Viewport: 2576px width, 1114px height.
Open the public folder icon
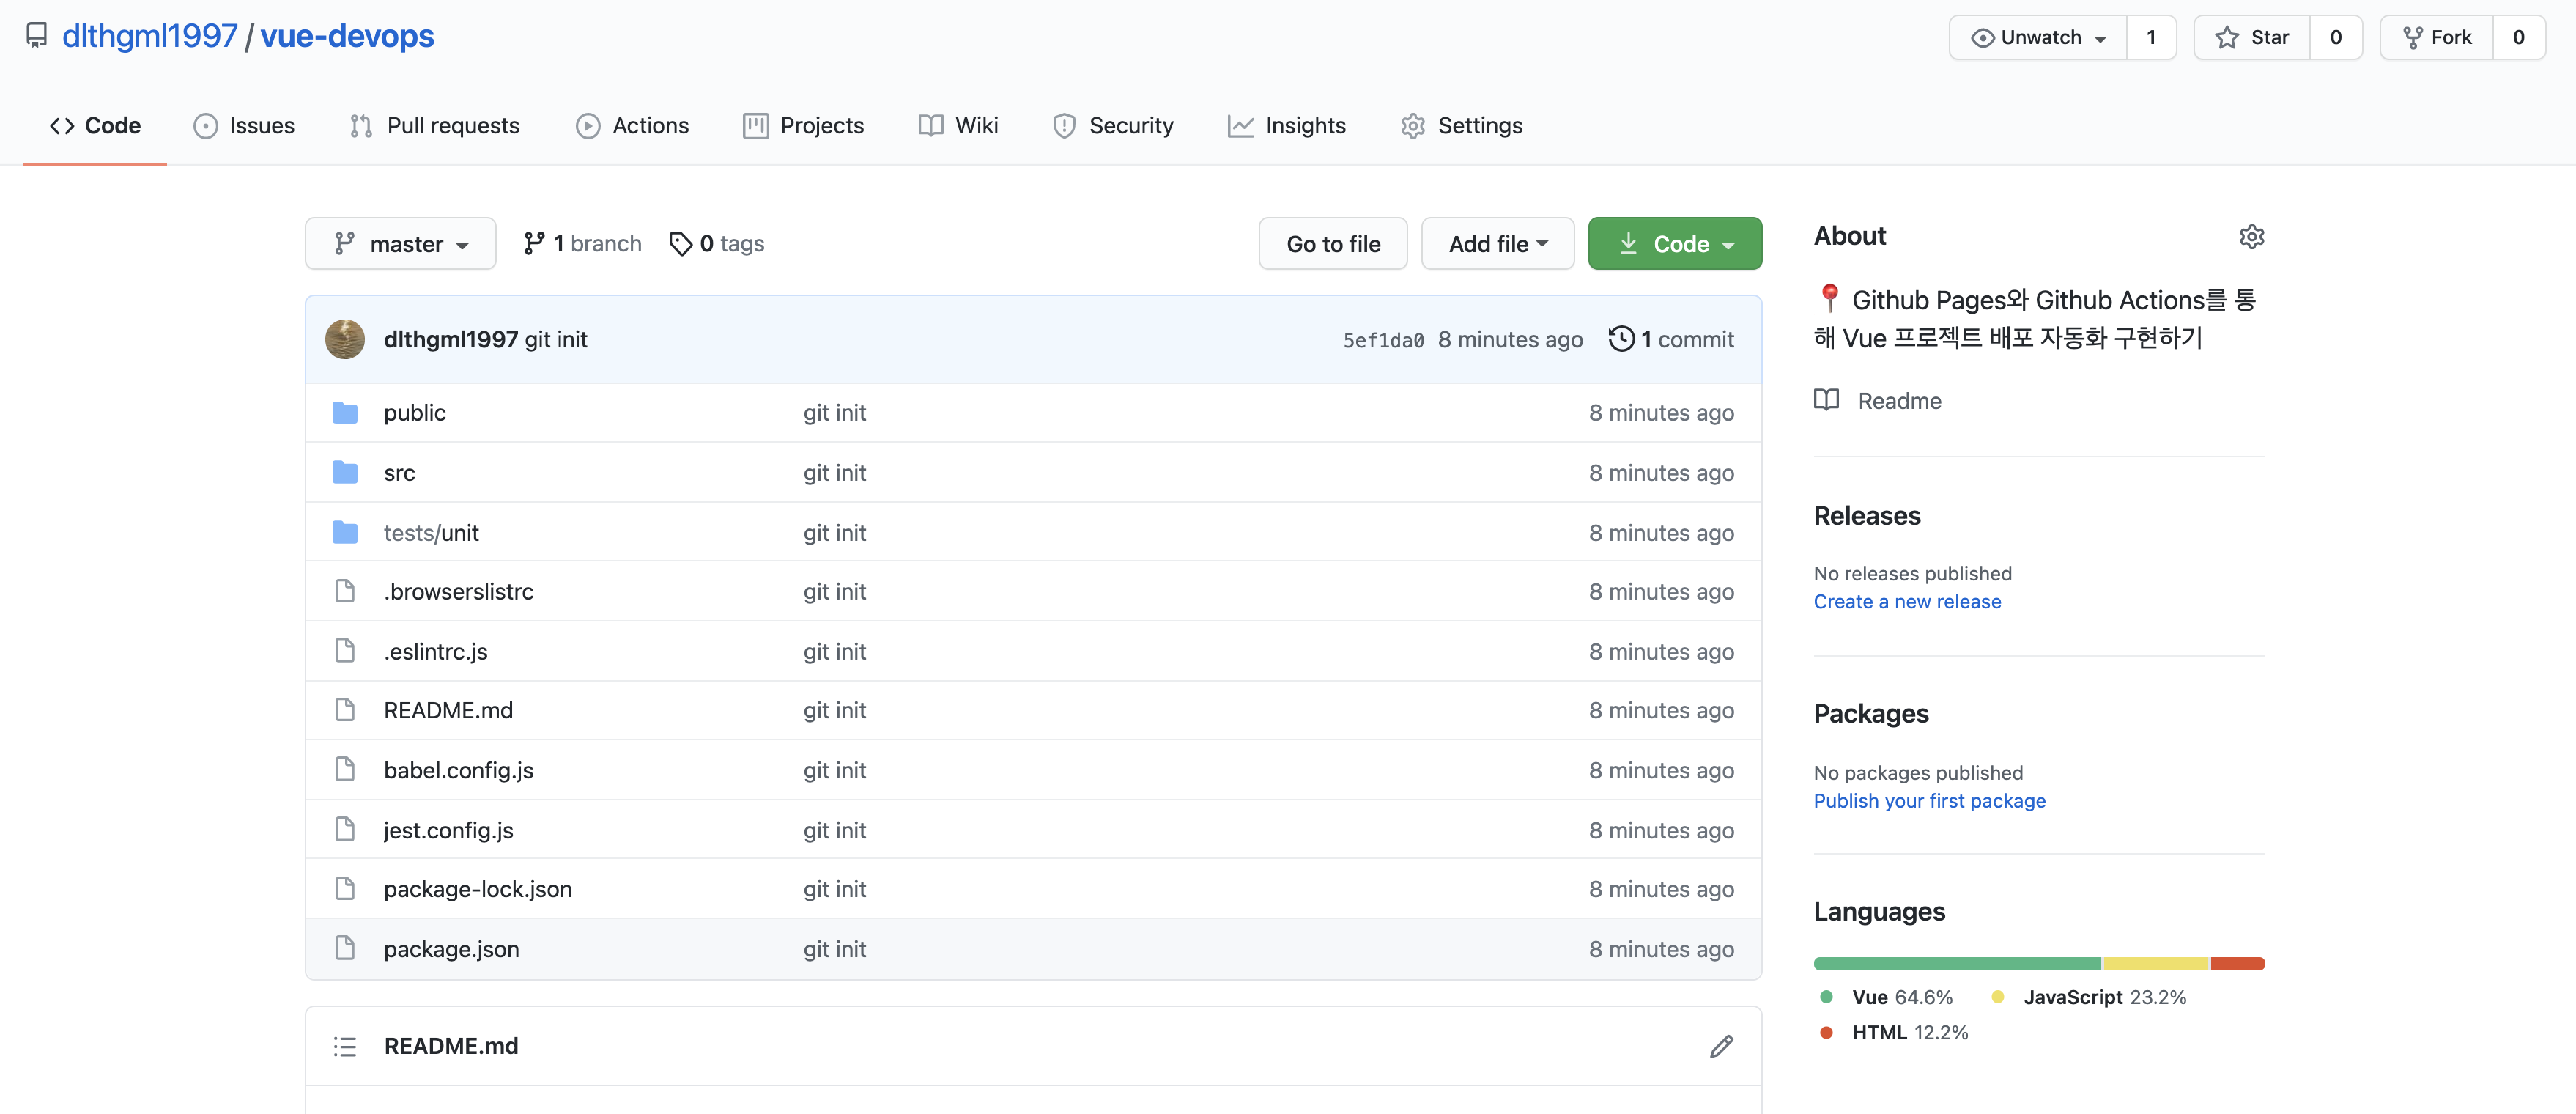(345, 413)
